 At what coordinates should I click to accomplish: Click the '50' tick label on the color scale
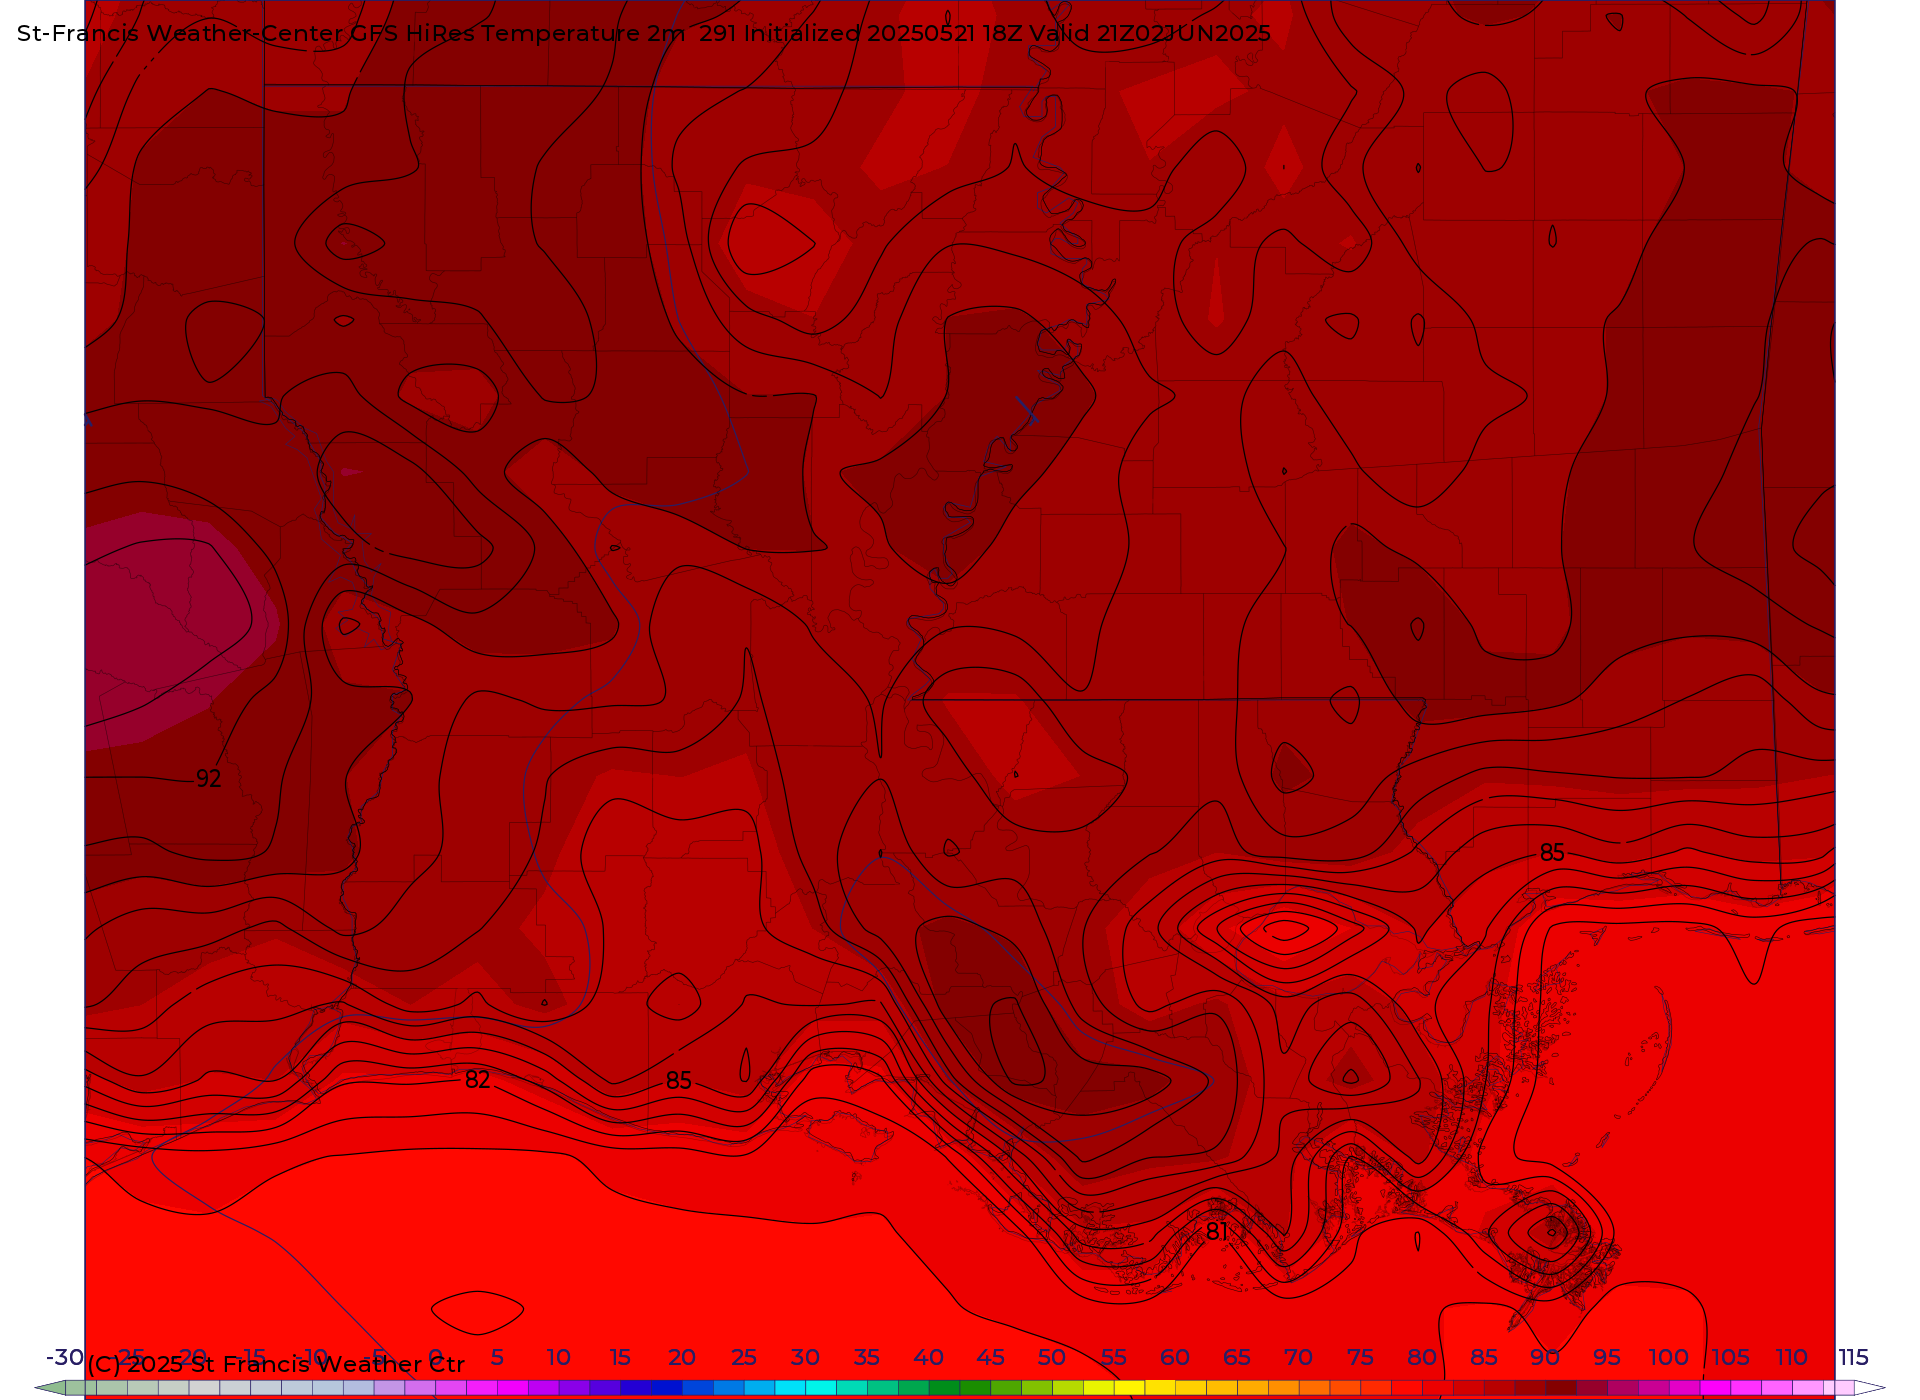[1052, 1357]
